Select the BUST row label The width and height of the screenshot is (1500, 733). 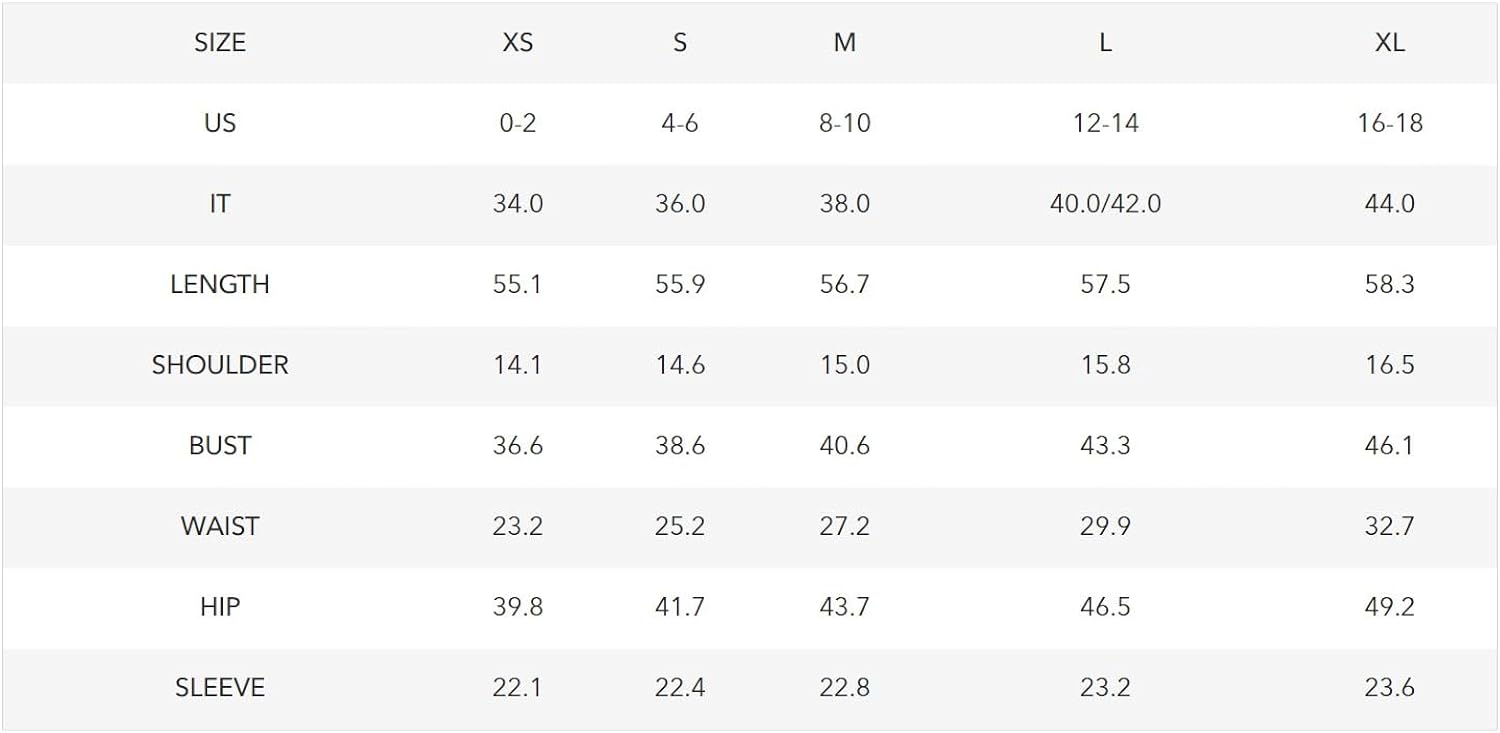[220, 446]
